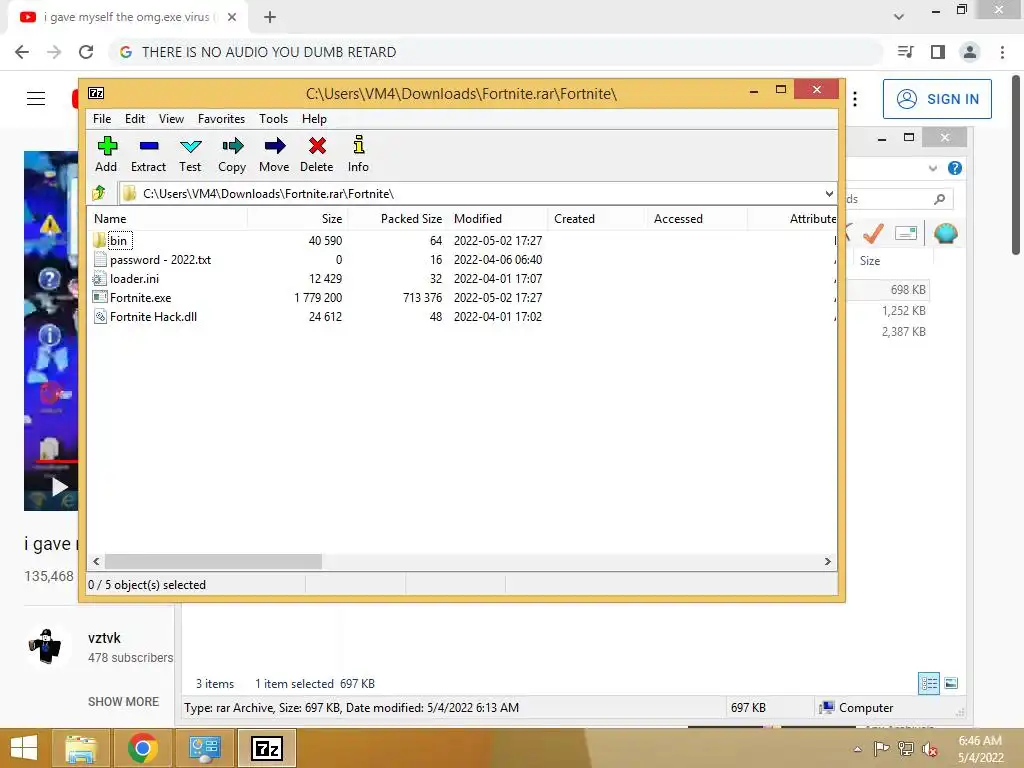1024x768 pixels.
Task: Reload the Chrome page
Action: click(x=86, y=52)
